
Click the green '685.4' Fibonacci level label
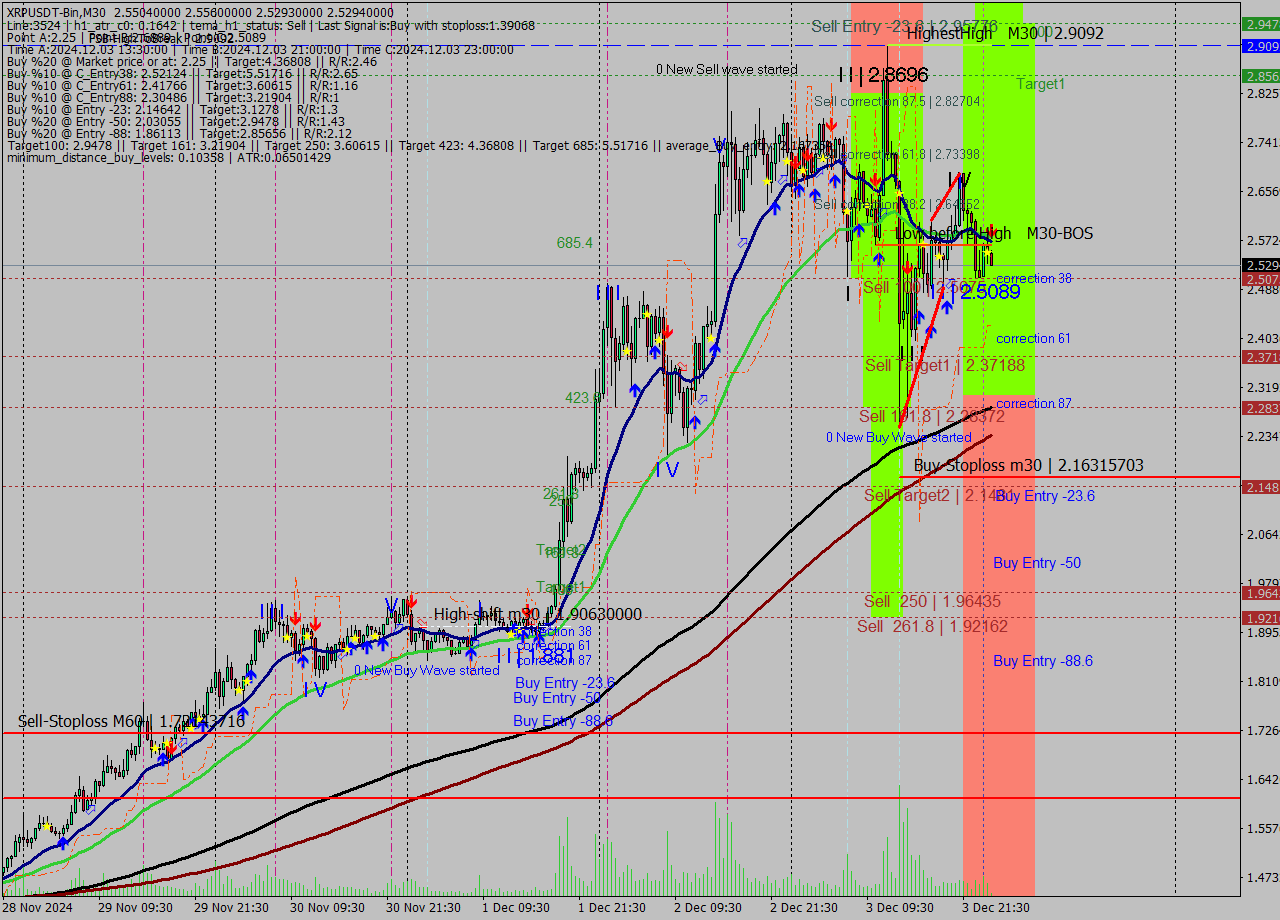pos(575,243)
